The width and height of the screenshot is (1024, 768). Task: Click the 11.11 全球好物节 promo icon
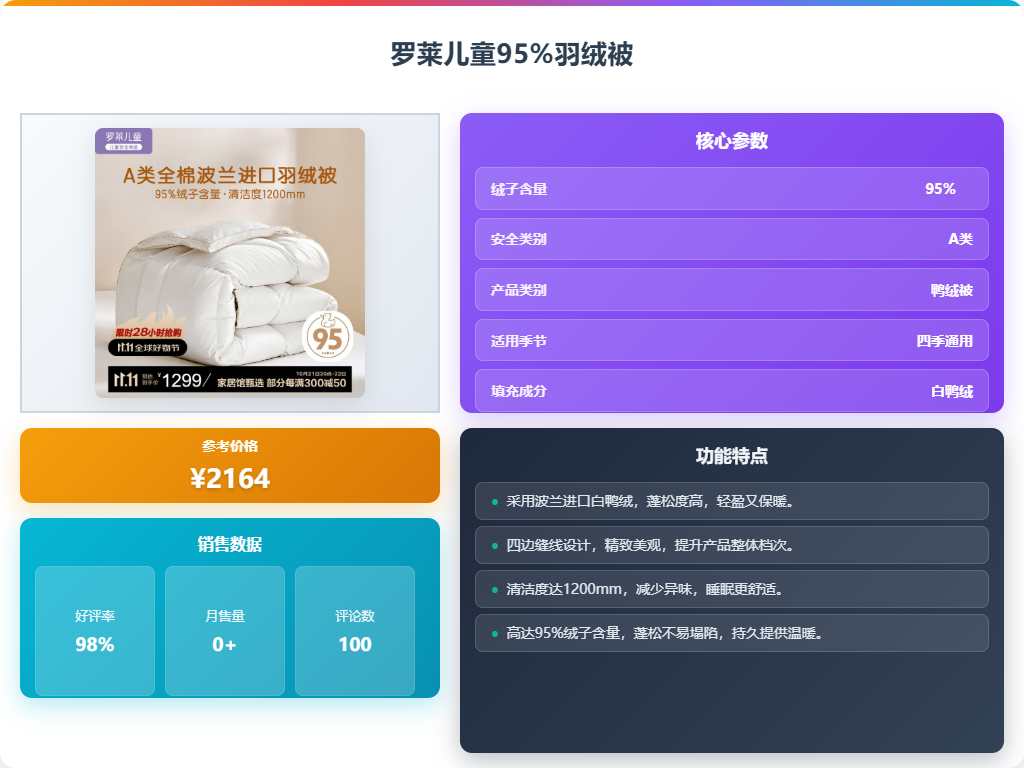point(150,348)
